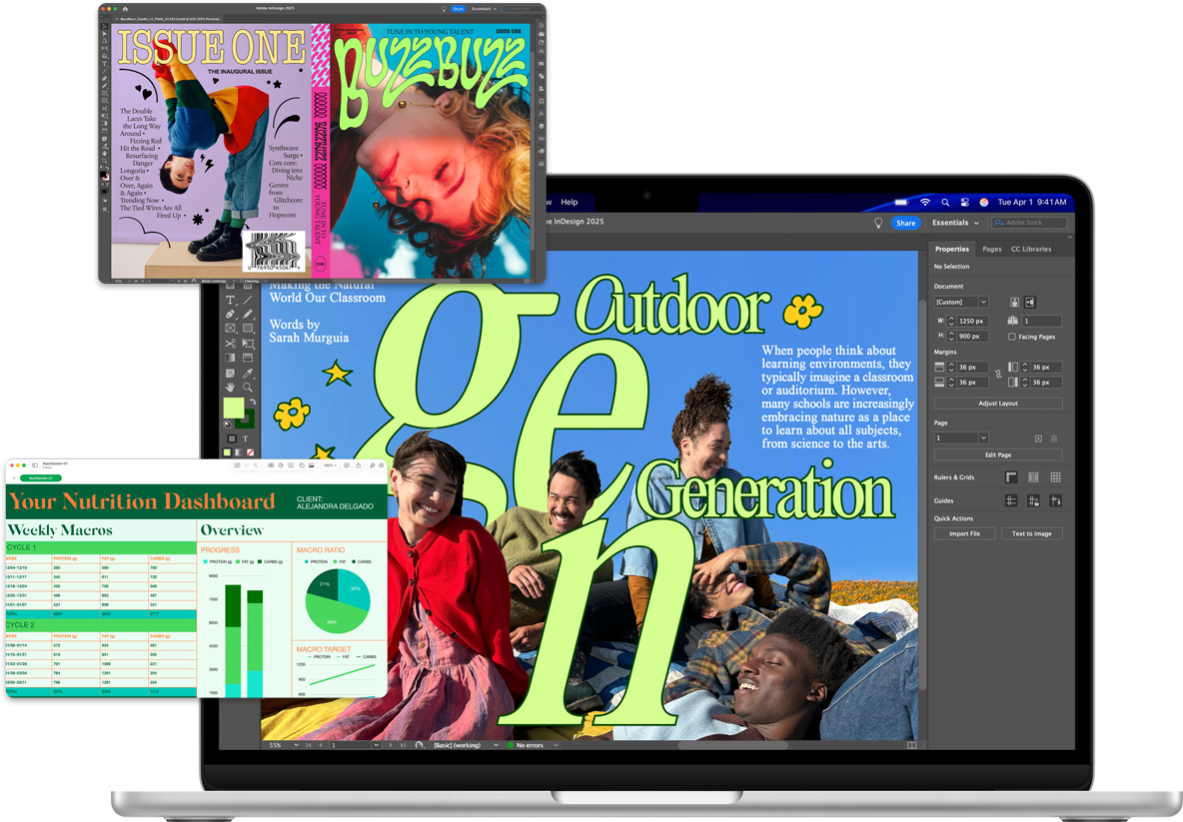
Task: Open the dropdown arrow after No errors
Action: tap(556, 745)
